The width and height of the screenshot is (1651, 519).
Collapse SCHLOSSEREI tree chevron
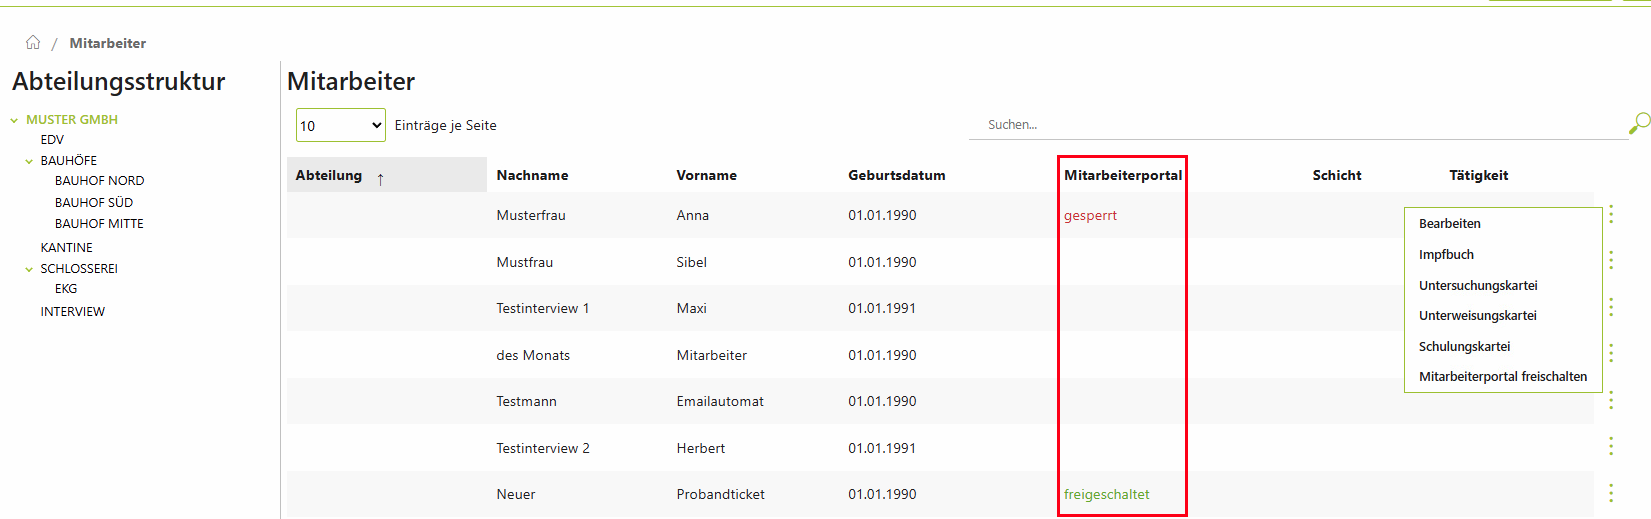click(x=29, y=269)
